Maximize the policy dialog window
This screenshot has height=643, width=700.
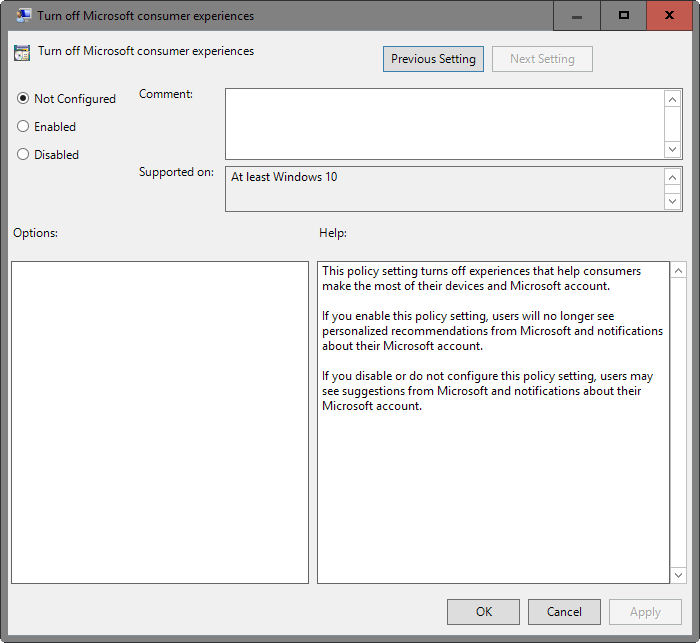point(624,16)
